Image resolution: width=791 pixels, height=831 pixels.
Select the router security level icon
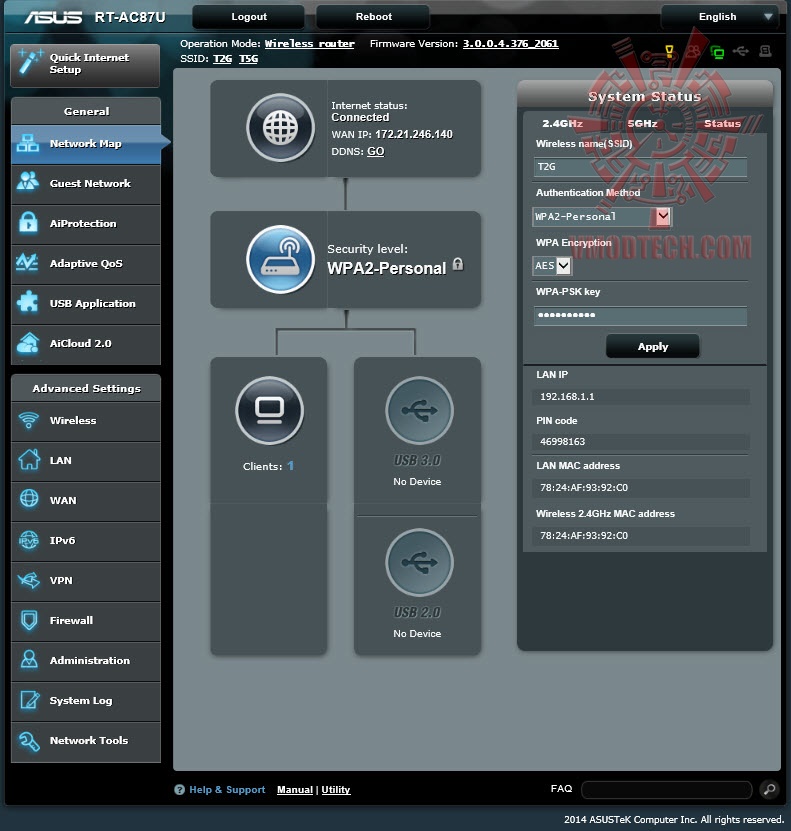(280, 259)
